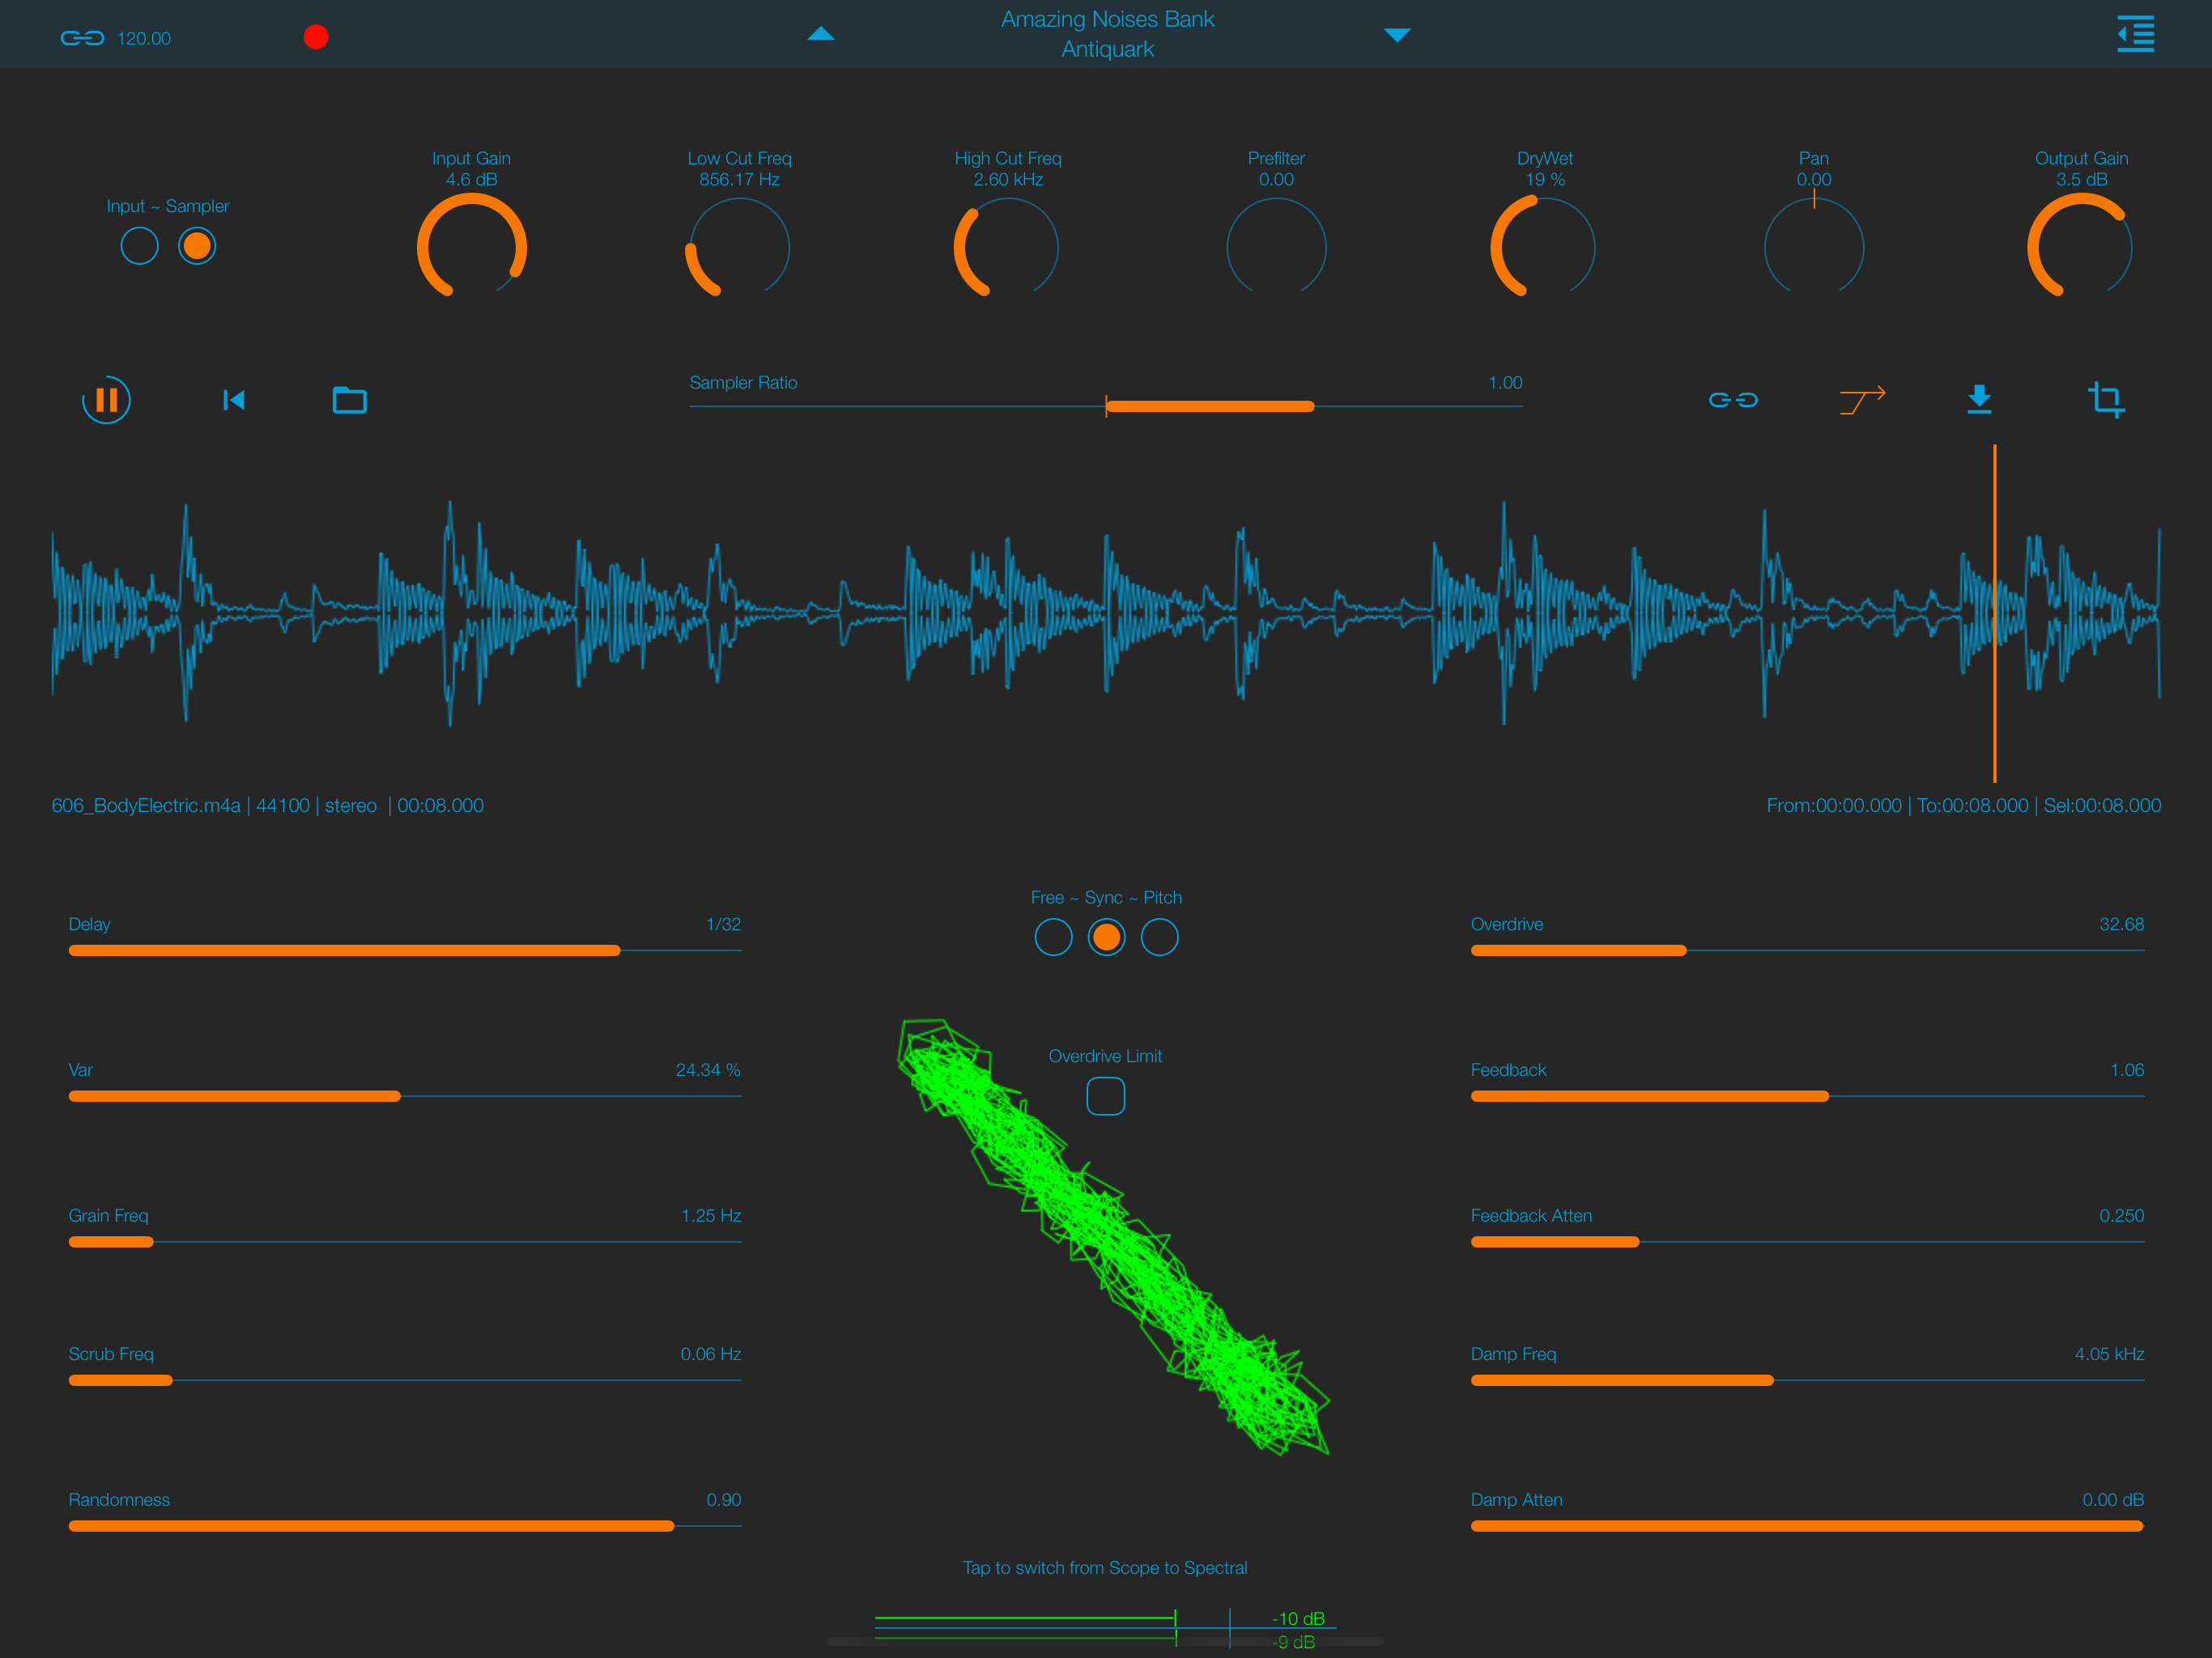
Task: Click the orange playhead on waveform
Action: coord(1994,613)
